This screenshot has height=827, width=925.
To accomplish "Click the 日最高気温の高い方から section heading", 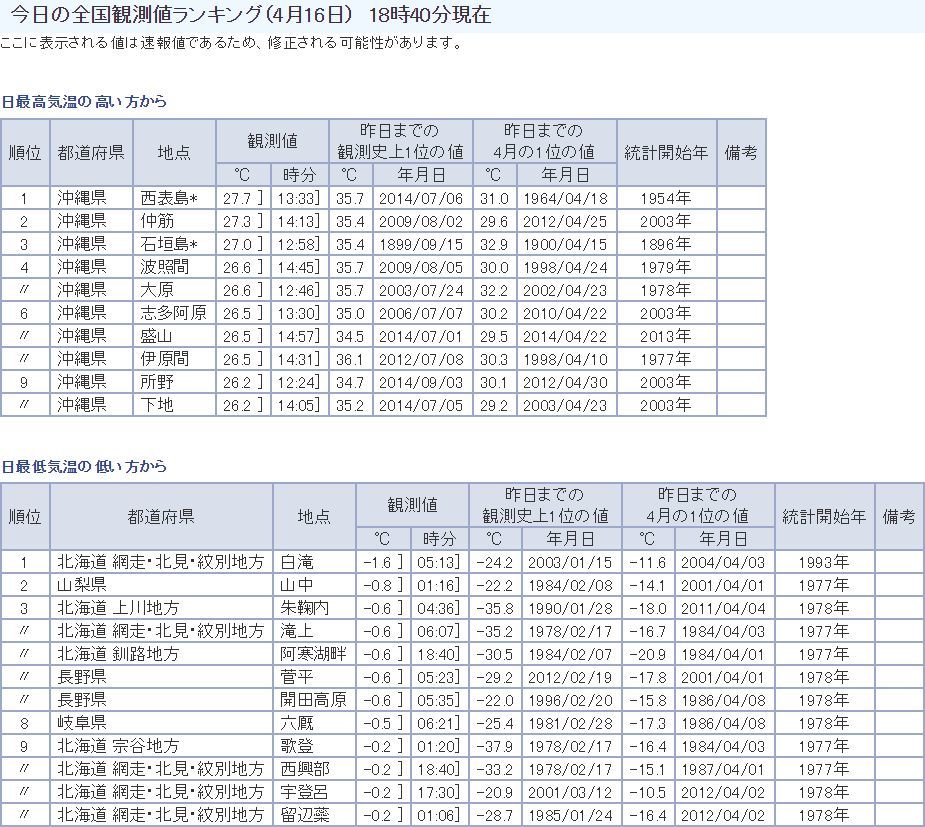I will [x=84, y=102].
